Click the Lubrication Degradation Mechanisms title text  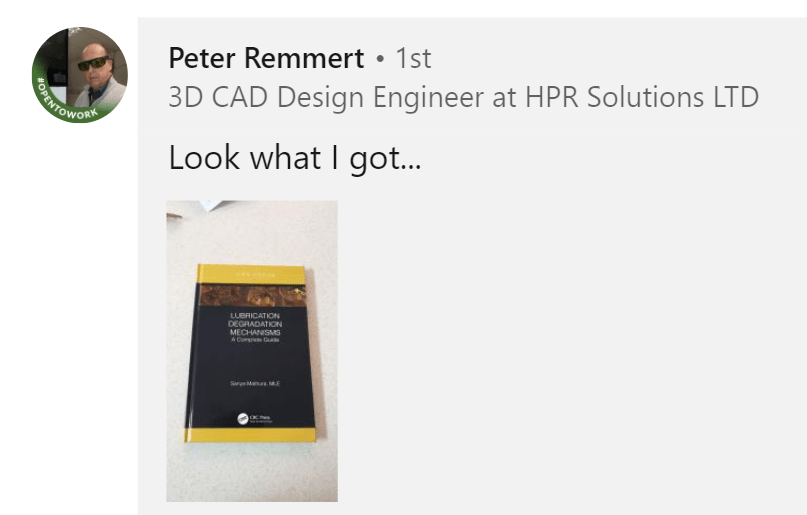[x=255, y=324]
